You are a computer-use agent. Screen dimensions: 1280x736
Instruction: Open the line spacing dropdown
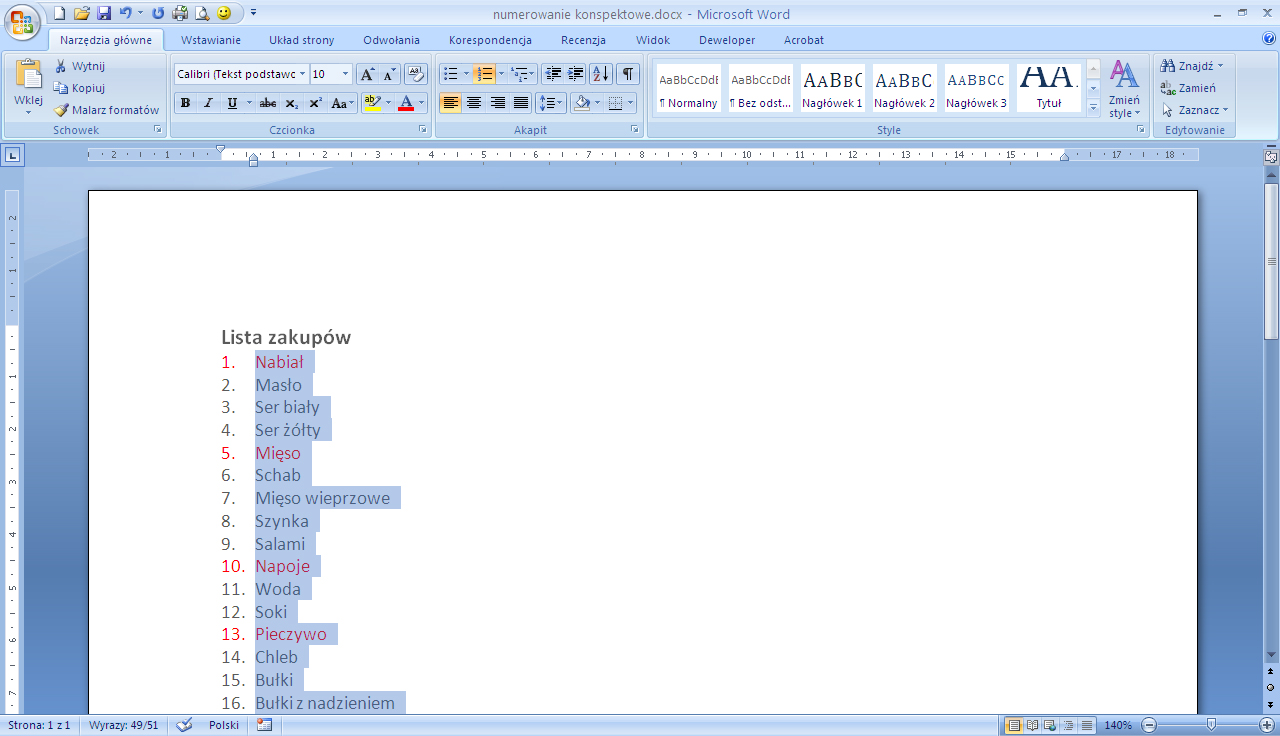[552, 103]
